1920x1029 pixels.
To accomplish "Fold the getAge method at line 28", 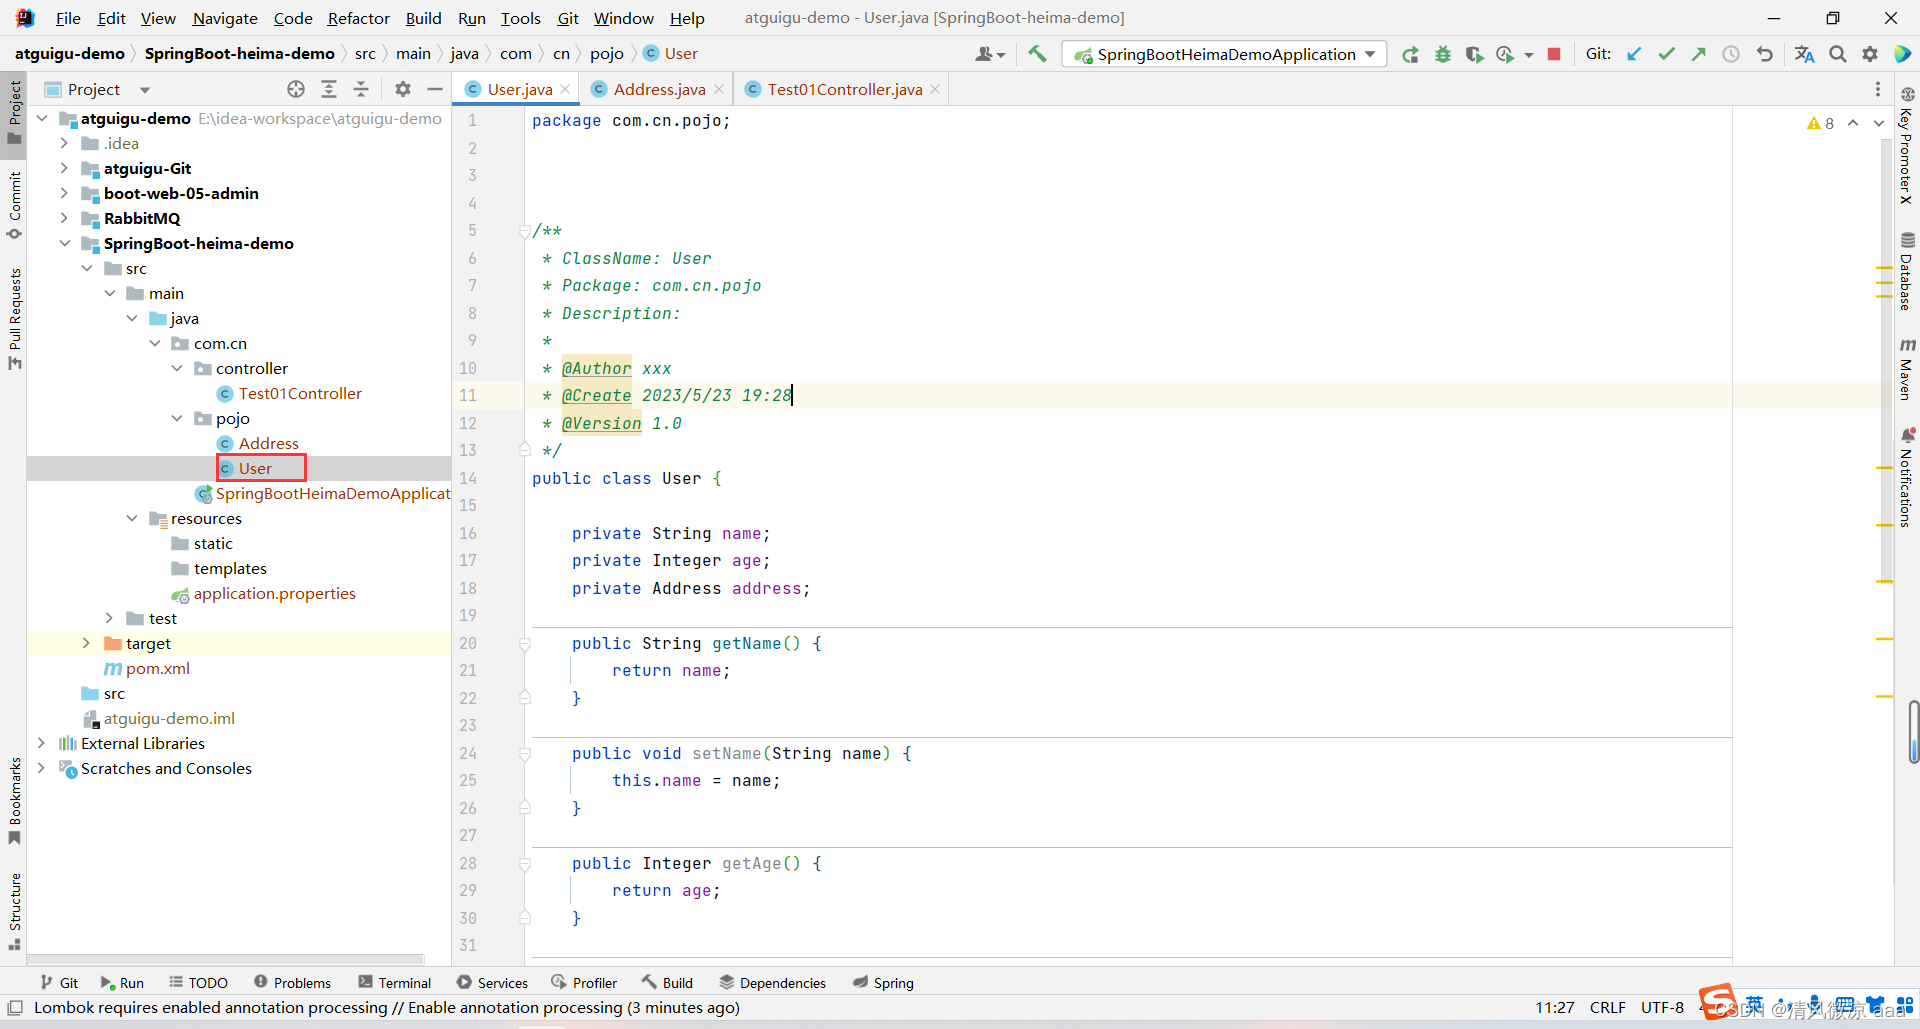I will point(524,864).
